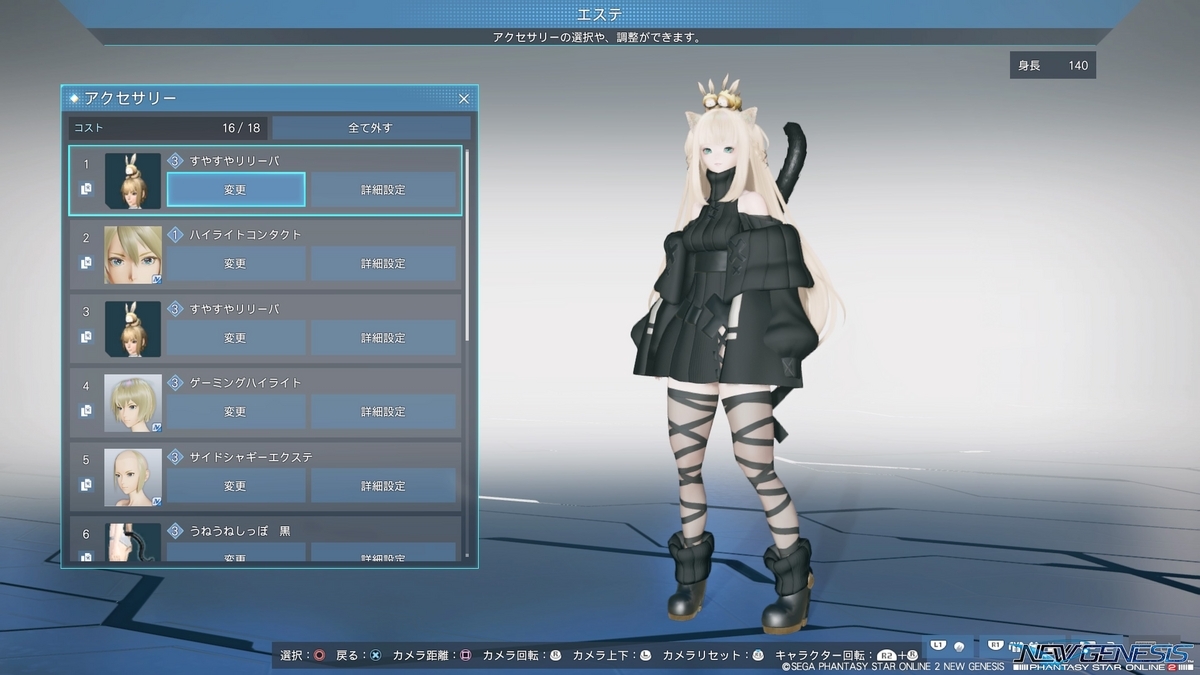The height and width of the screenshot is (675, 1200).
Task: Click 変更 for ハイライトコンタクト
Action: coord(235,264)
